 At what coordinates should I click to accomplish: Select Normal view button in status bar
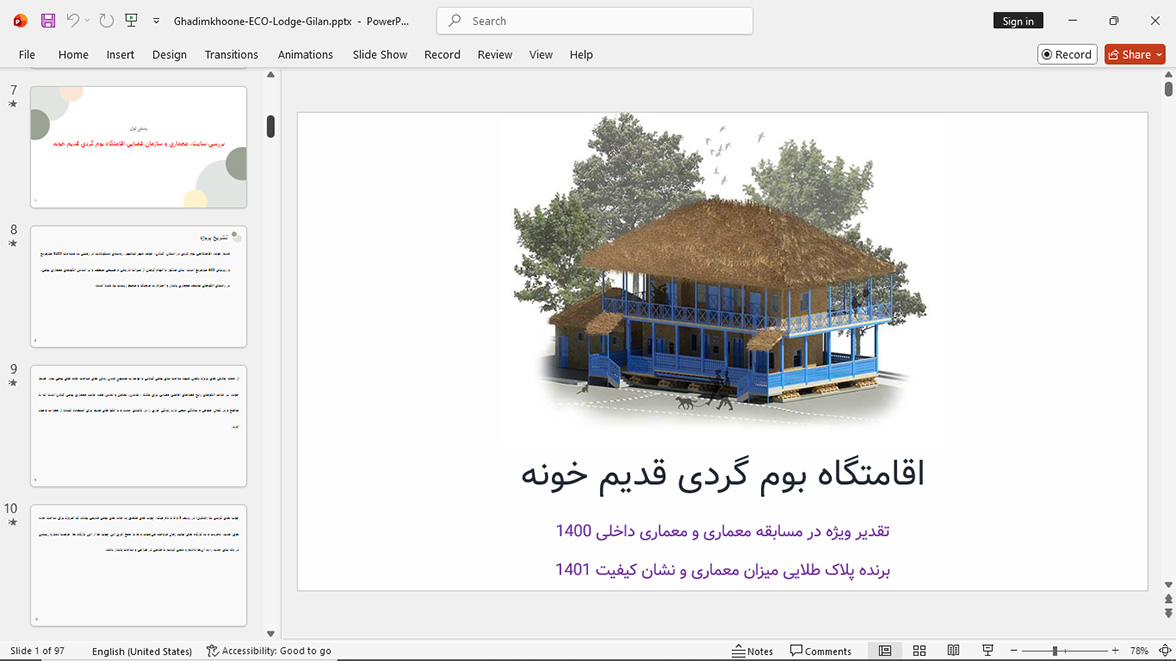pos(885,650)
